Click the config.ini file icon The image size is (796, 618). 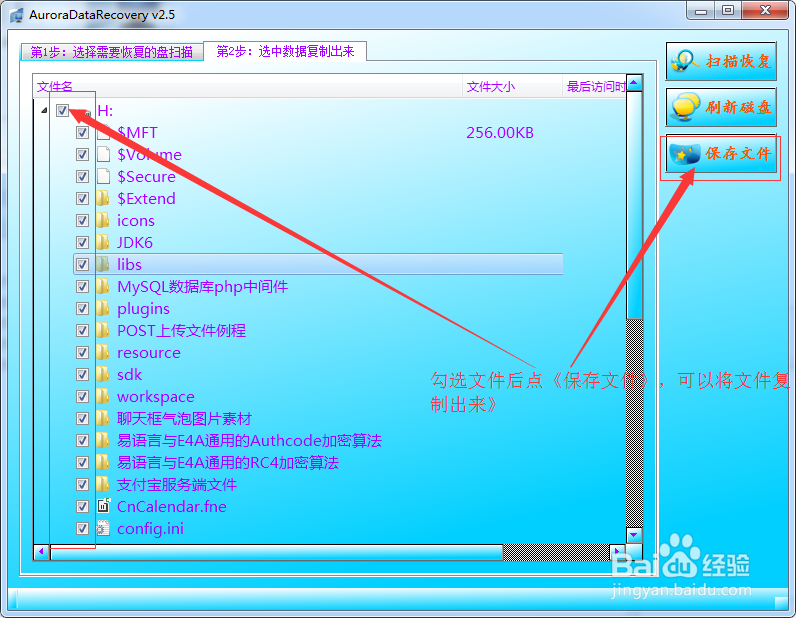(104, 528)
